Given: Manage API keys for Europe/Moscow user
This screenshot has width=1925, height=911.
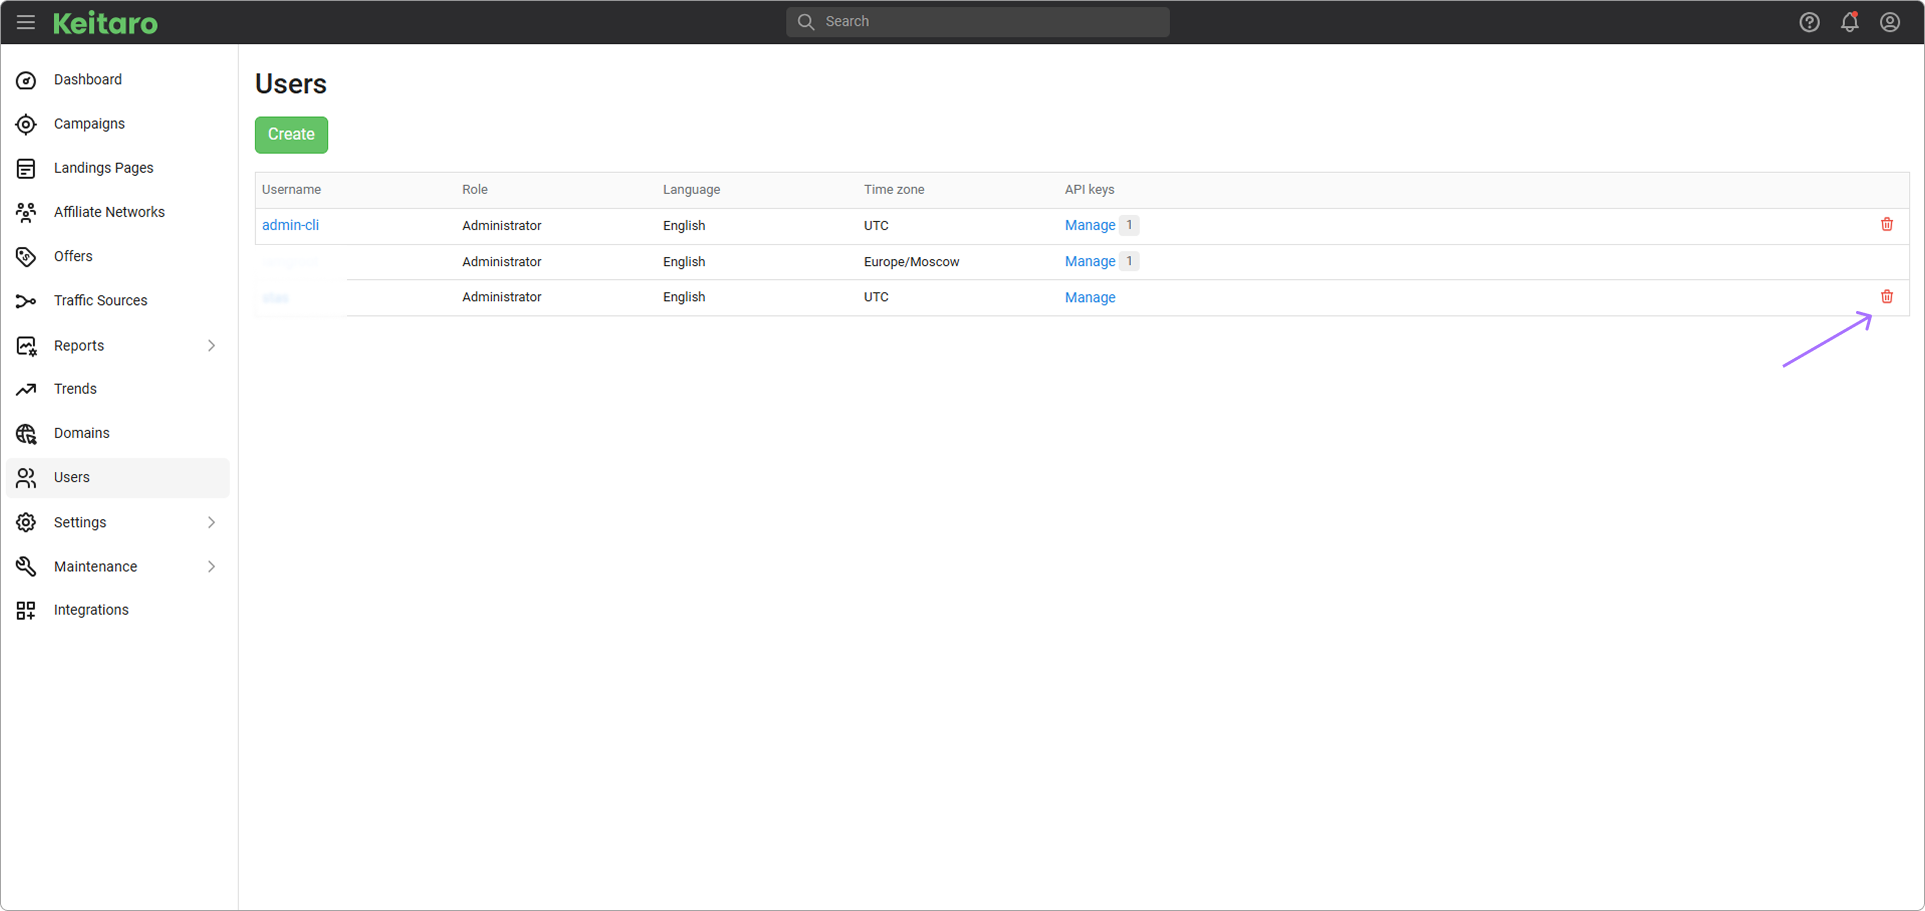Looking at the screenshot, I should (1089, 262).
